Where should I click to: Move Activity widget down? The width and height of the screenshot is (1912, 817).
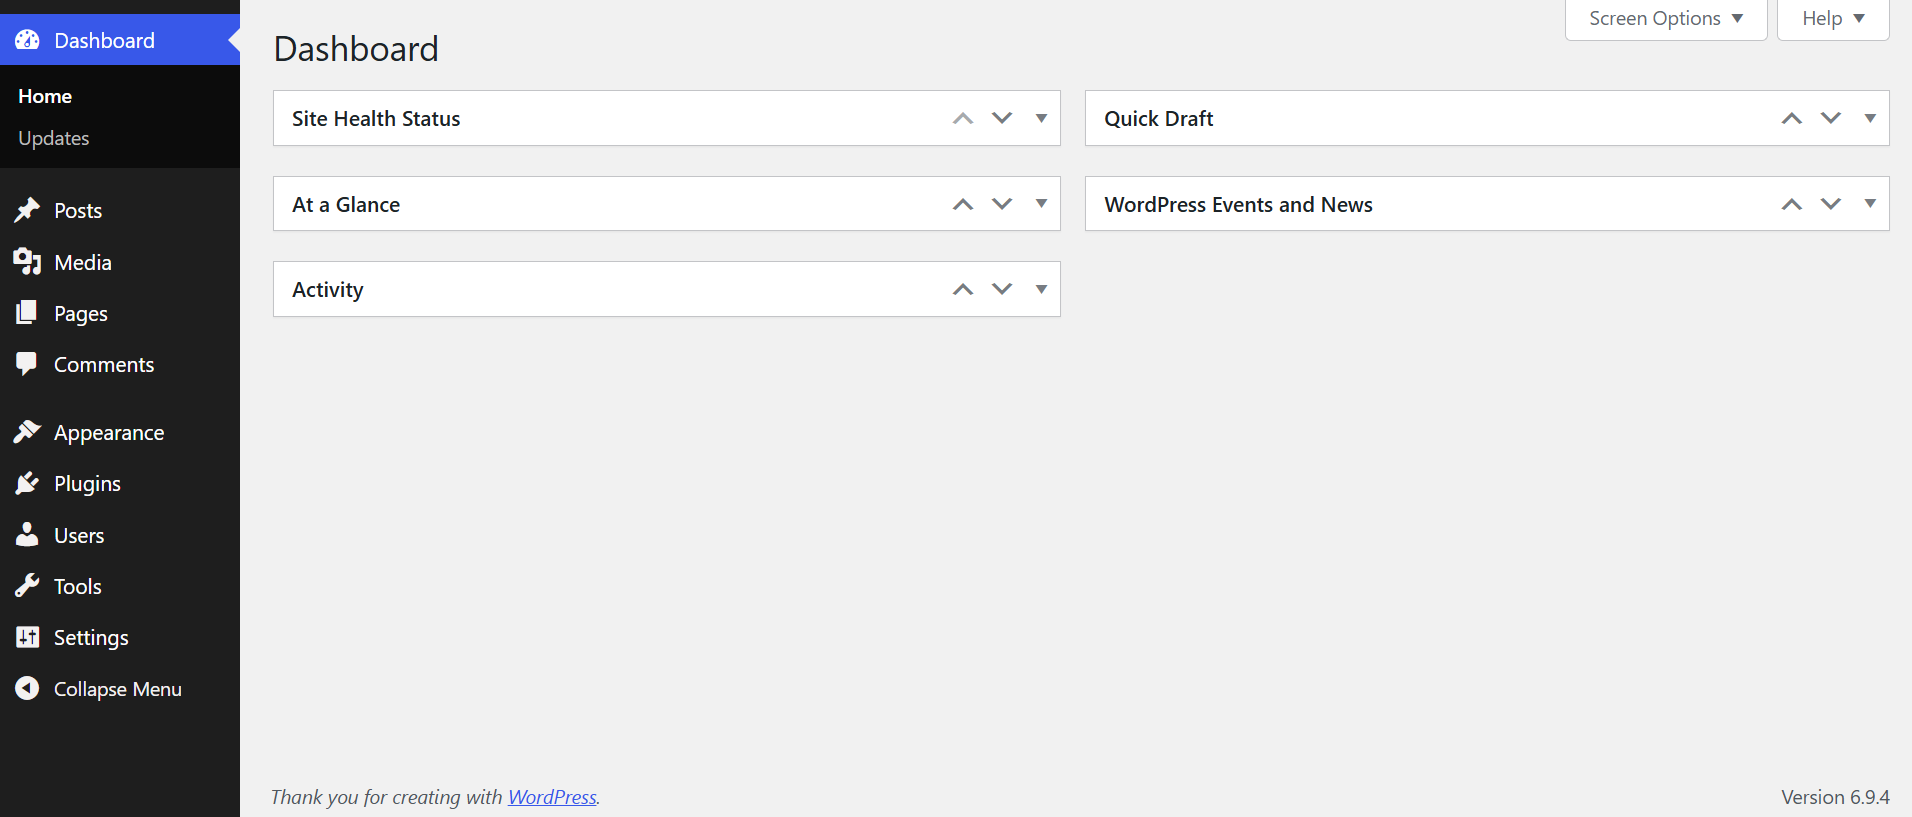1002,289
